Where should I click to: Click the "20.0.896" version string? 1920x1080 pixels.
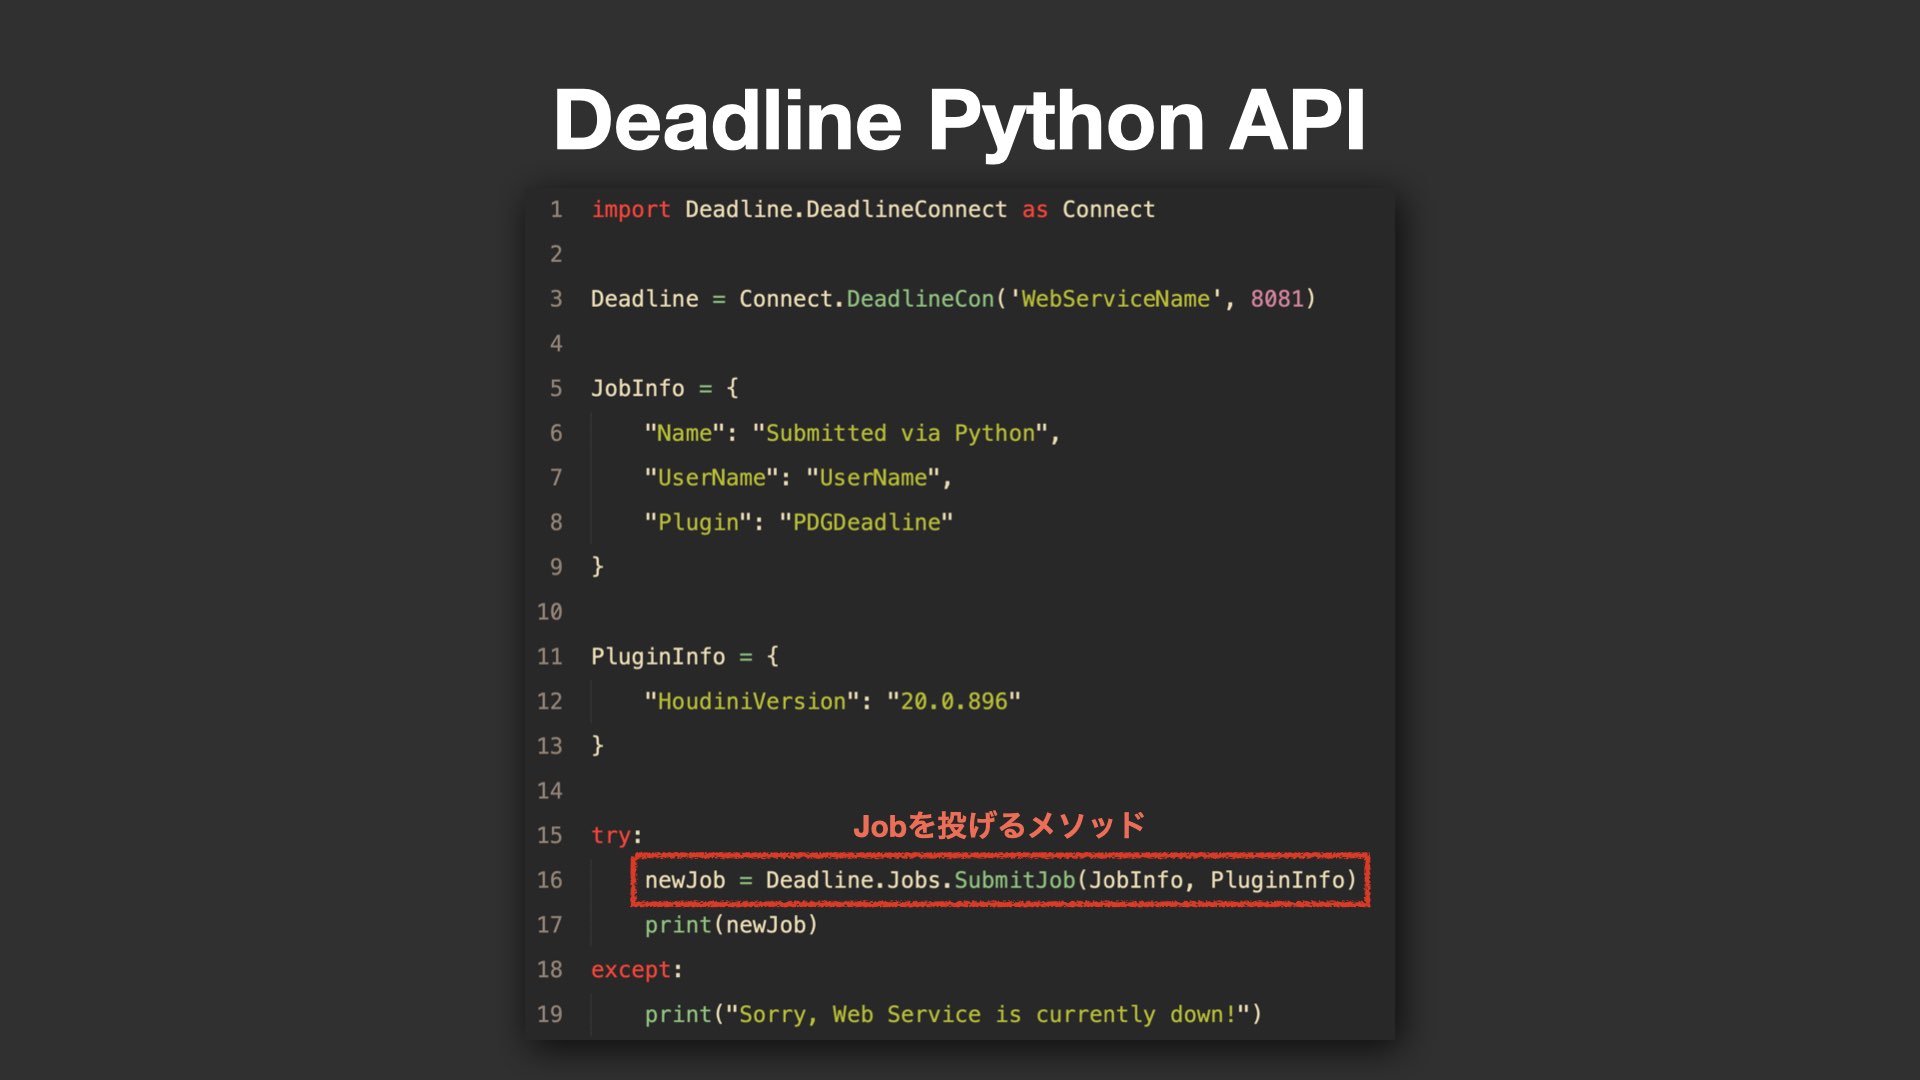(x=953, y=701)
